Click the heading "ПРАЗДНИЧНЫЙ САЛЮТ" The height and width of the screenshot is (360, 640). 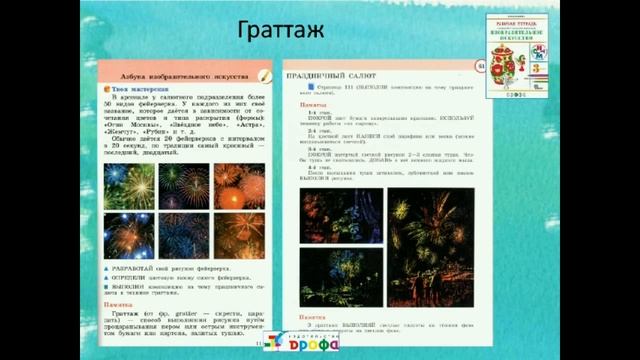tap(331, 76)
